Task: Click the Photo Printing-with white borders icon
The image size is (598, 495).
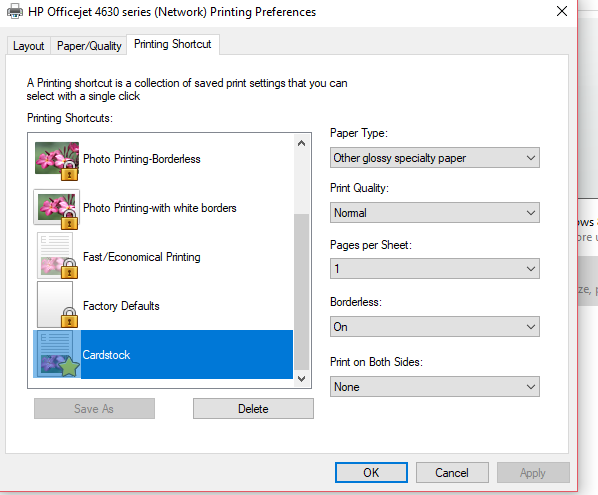Action: 57,209
